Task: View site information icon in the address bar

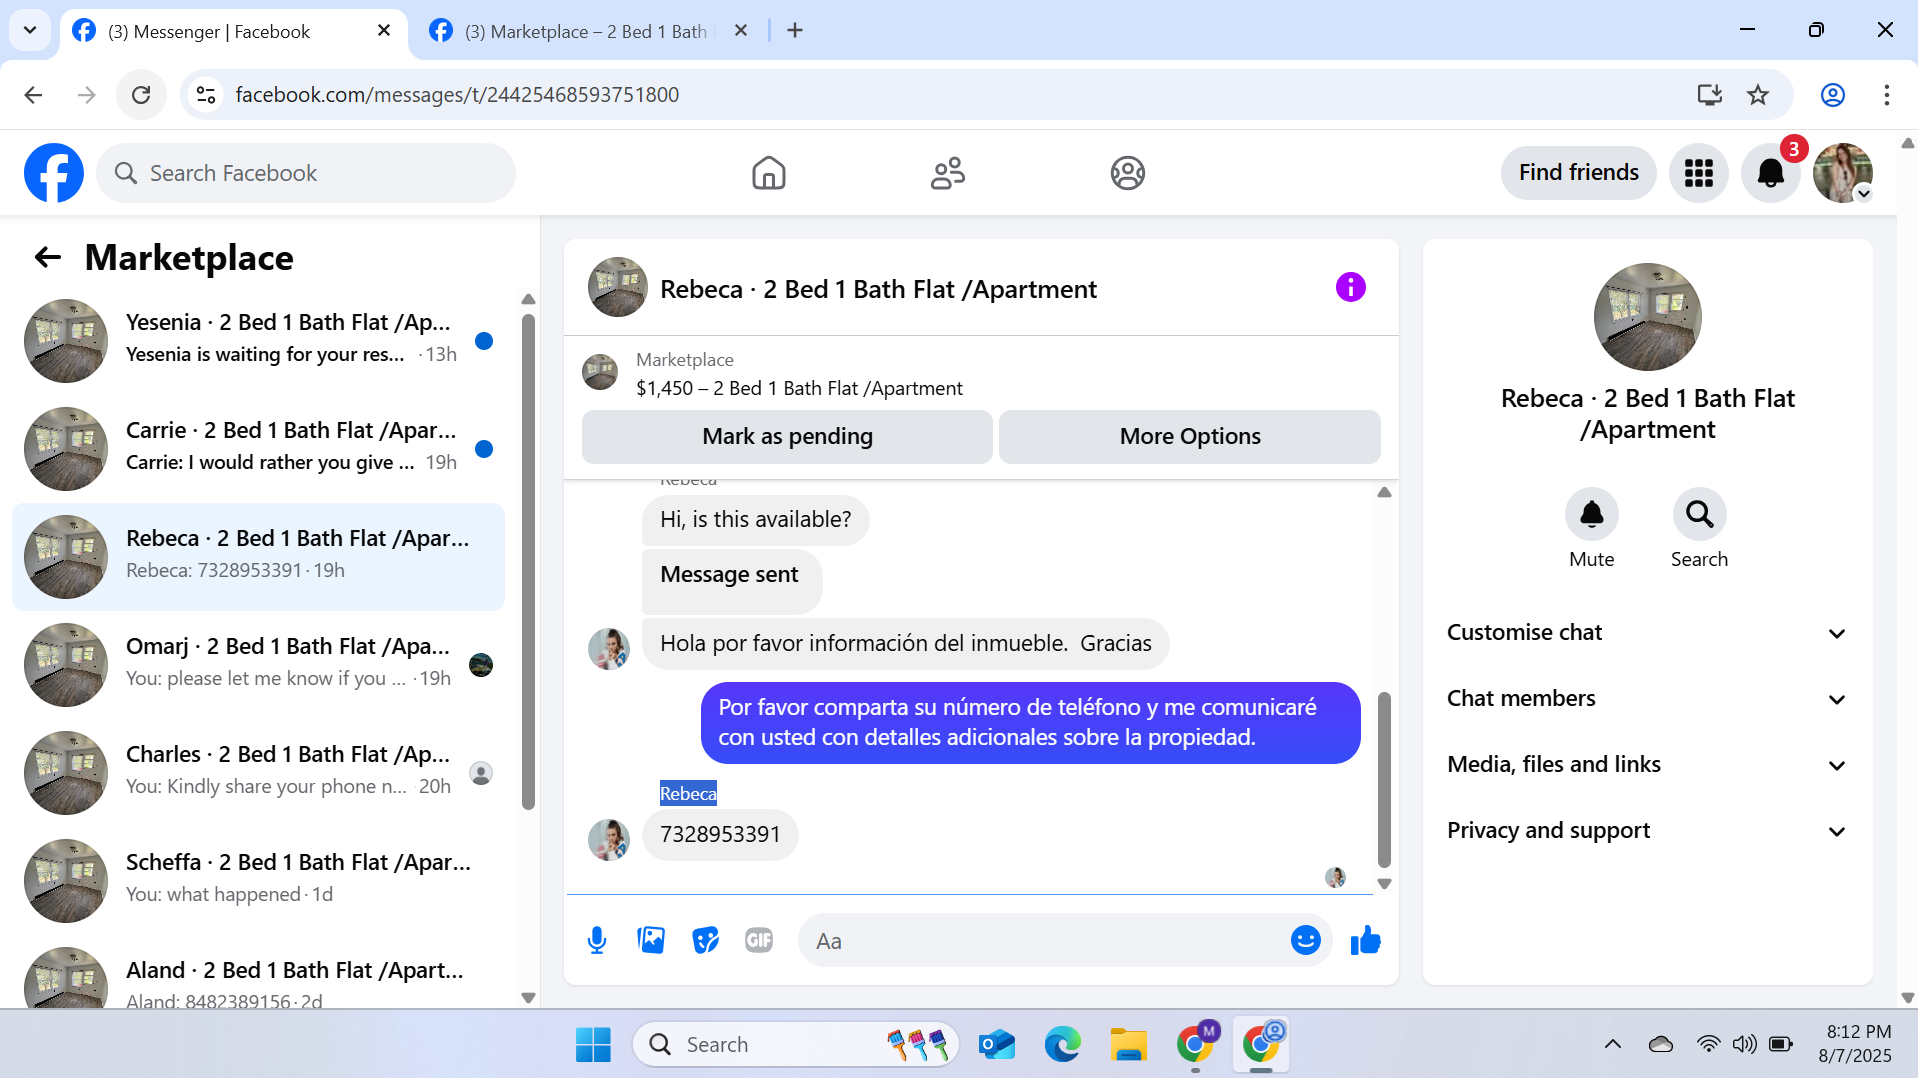Action: coord(206,95)
